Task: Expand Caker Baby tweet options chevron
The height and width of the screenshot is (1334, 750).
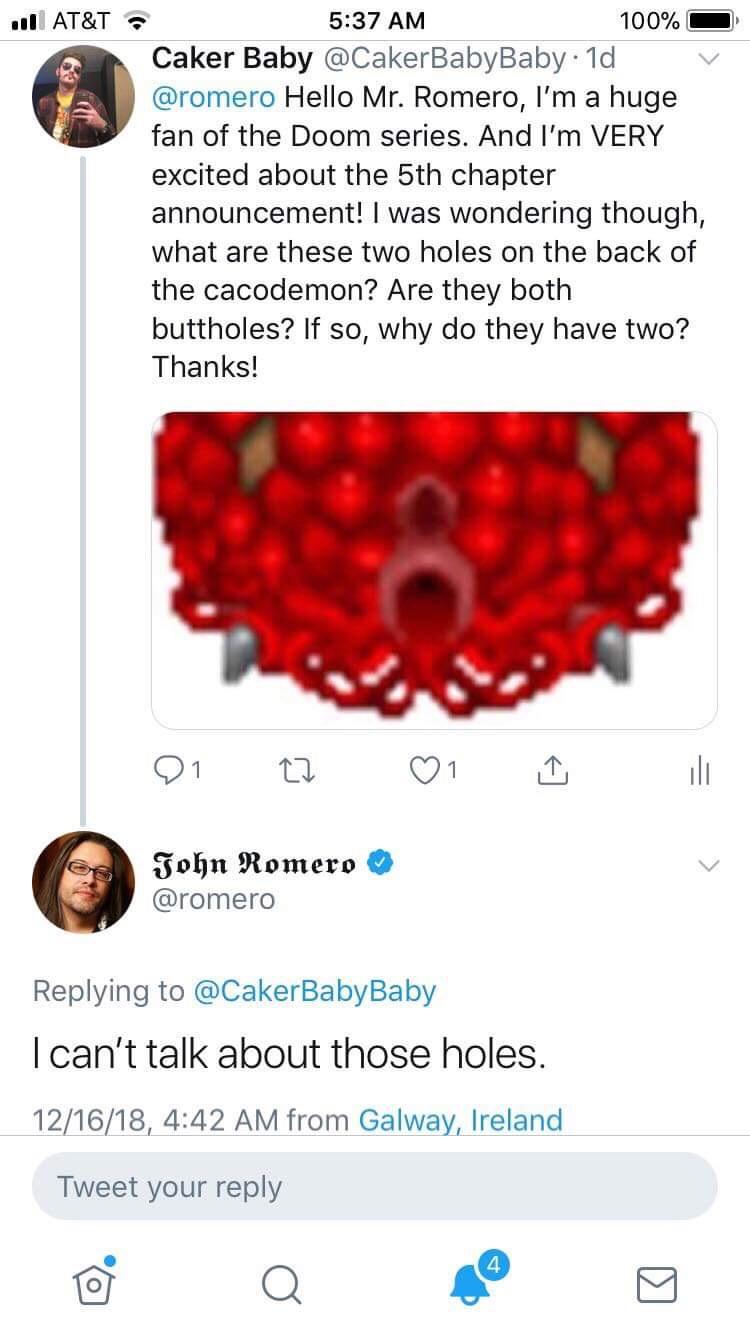Action: click(707, 60)
